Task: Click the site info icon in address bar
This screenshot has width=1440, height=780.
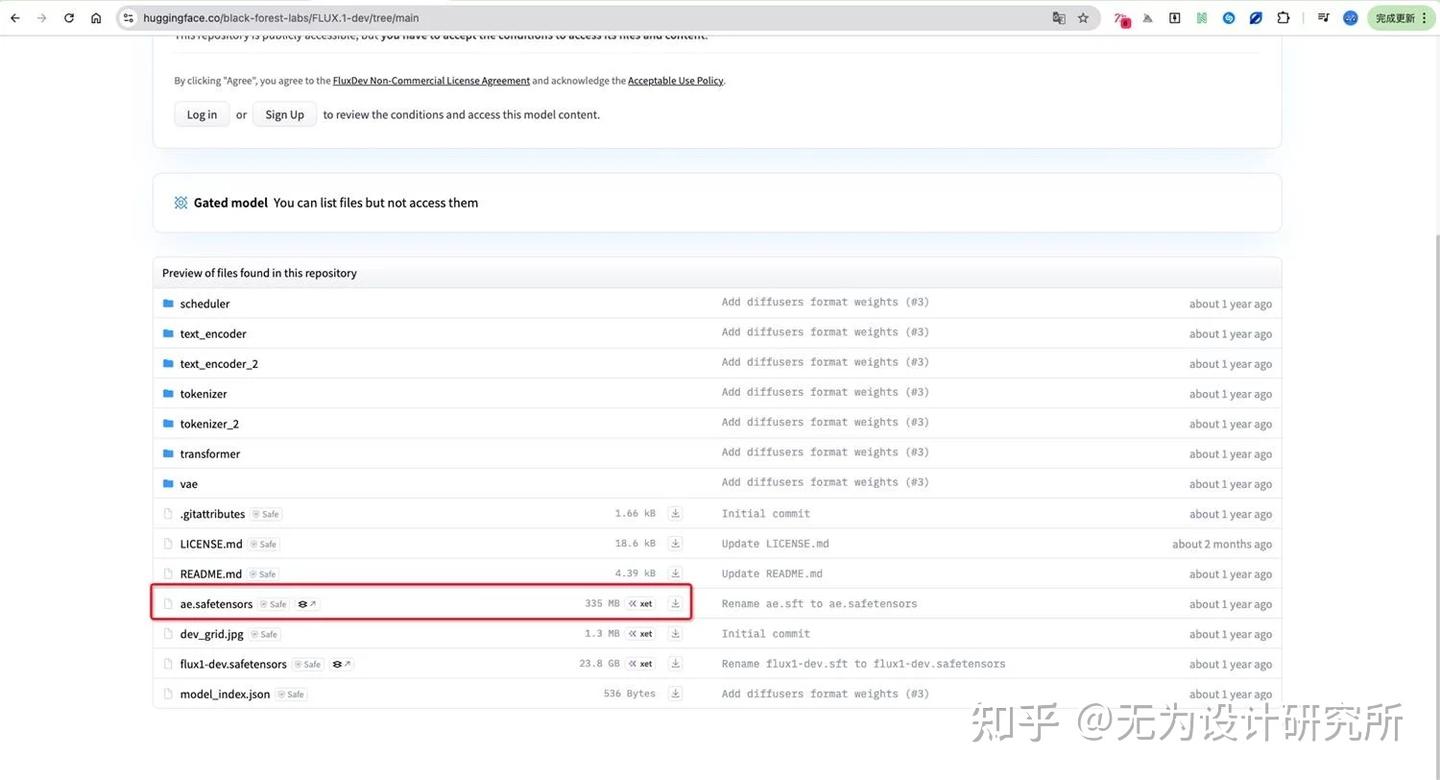Action: (128, 18)
